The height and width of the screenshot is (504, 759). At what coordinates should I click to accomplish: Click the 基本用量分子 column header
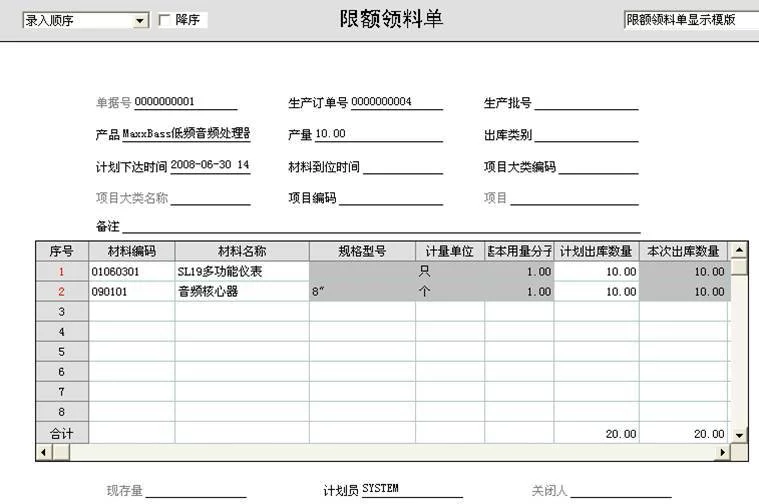tap(519, 251)
